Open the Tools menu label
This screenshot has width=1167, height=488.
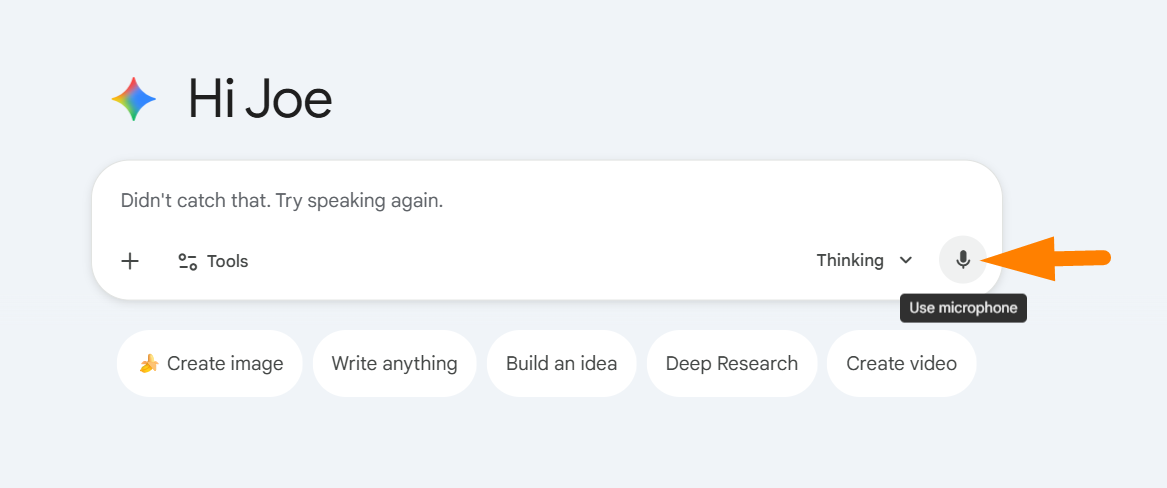[x=227, y=262]
